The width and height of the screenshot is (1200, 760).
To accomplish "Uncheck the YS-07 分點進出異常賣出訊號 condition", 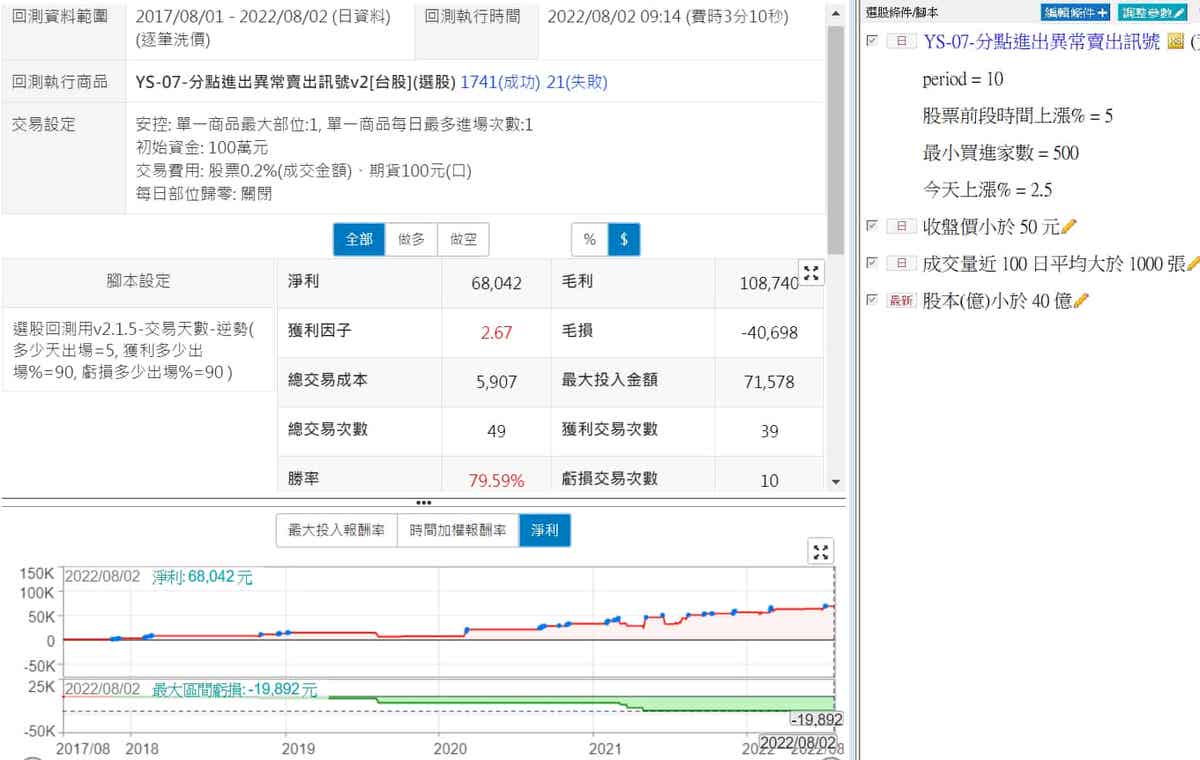I will point(872,41).
